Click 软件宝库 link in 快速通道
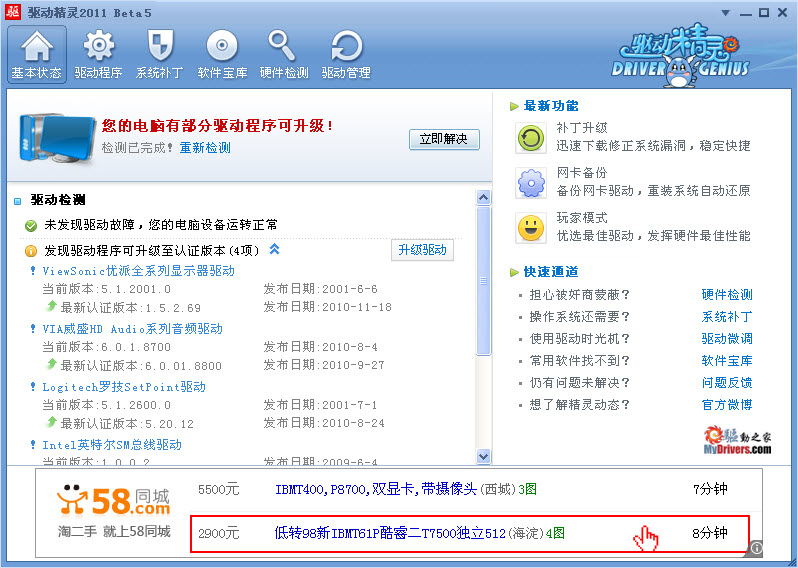 727,360
